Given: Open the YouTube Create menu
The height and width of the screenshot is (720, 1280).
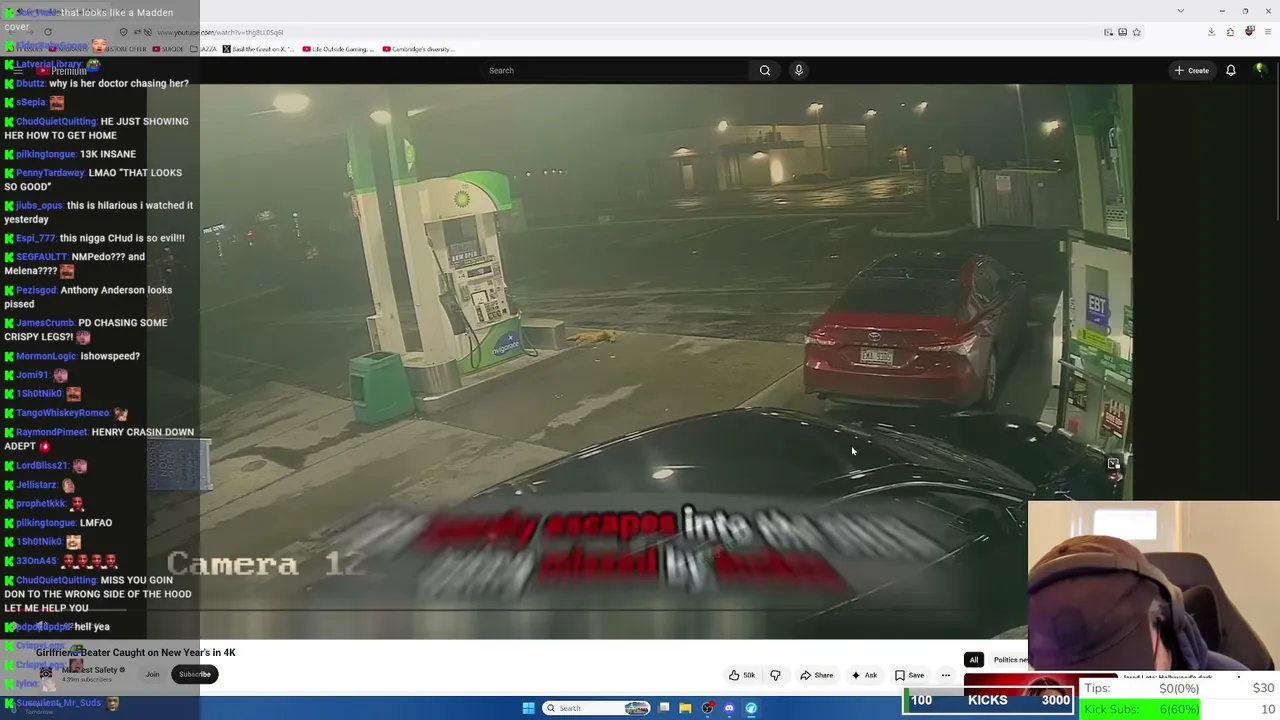Looking at the screenshot, I should tap(1192, 70).
